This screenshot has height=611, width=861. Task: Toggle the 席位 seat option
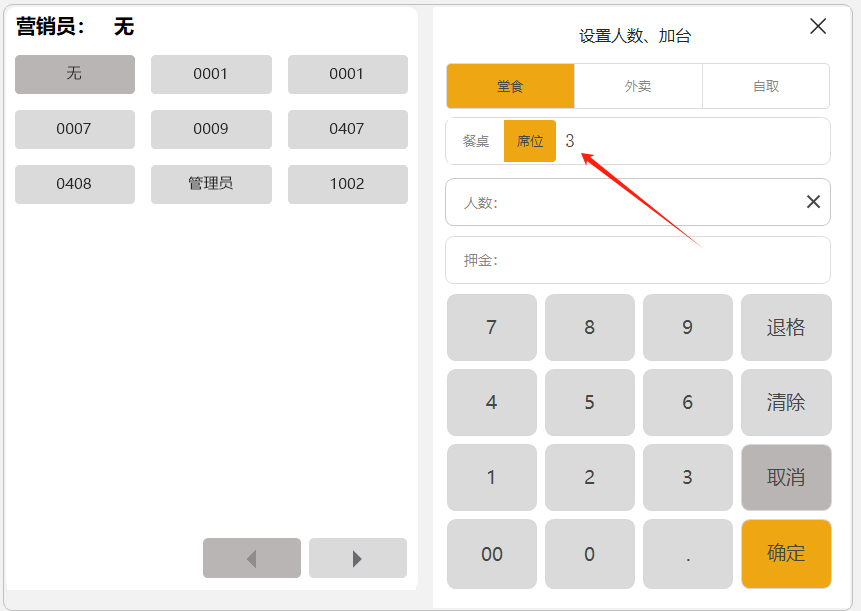click(x=530, y=141)
